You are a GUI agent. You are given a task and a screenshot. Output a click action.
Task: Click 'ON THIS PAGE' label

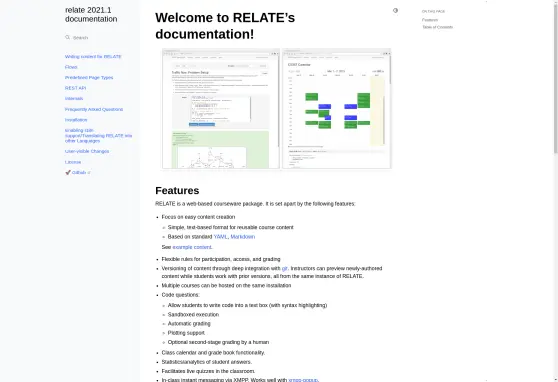point(433,11)
